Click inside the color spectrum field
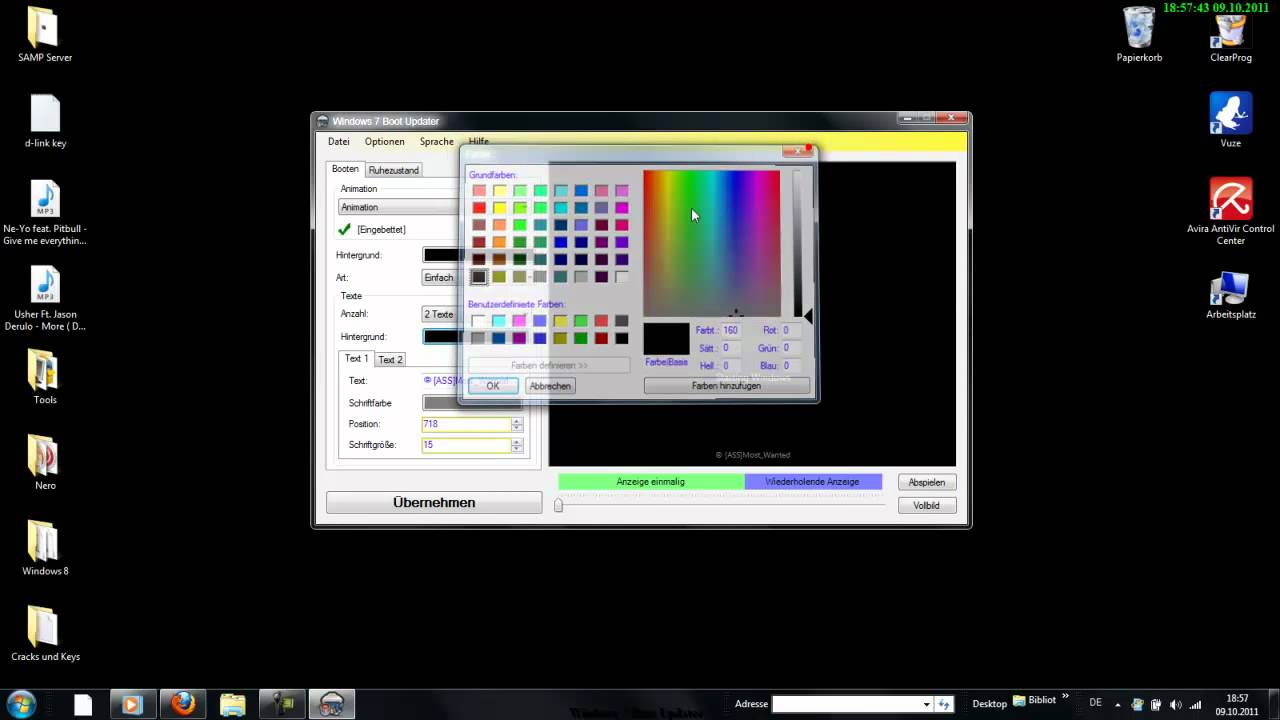The image size is (1280, 720). click(711, 243)
